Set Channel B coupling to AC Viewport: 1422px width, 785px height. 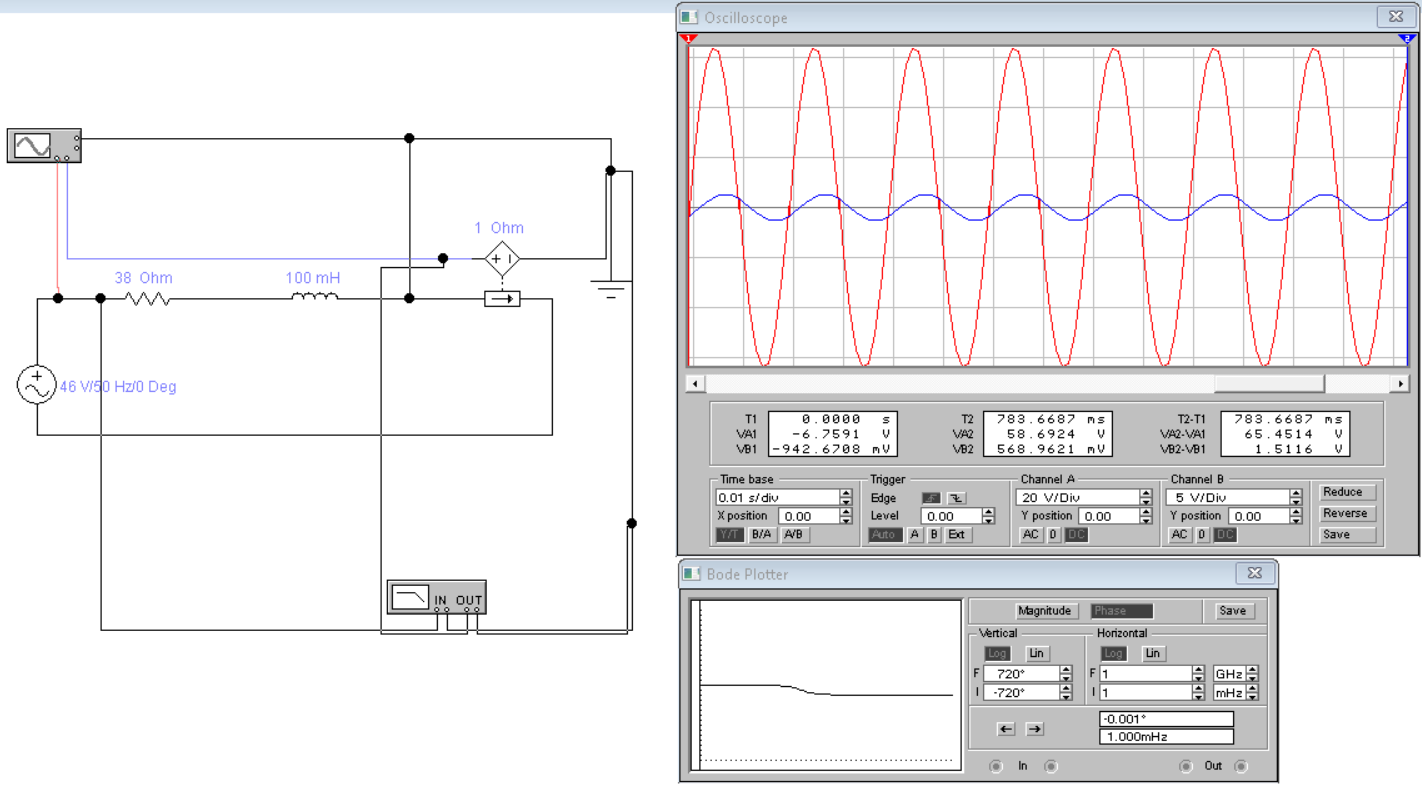[x=1181, y=535]
